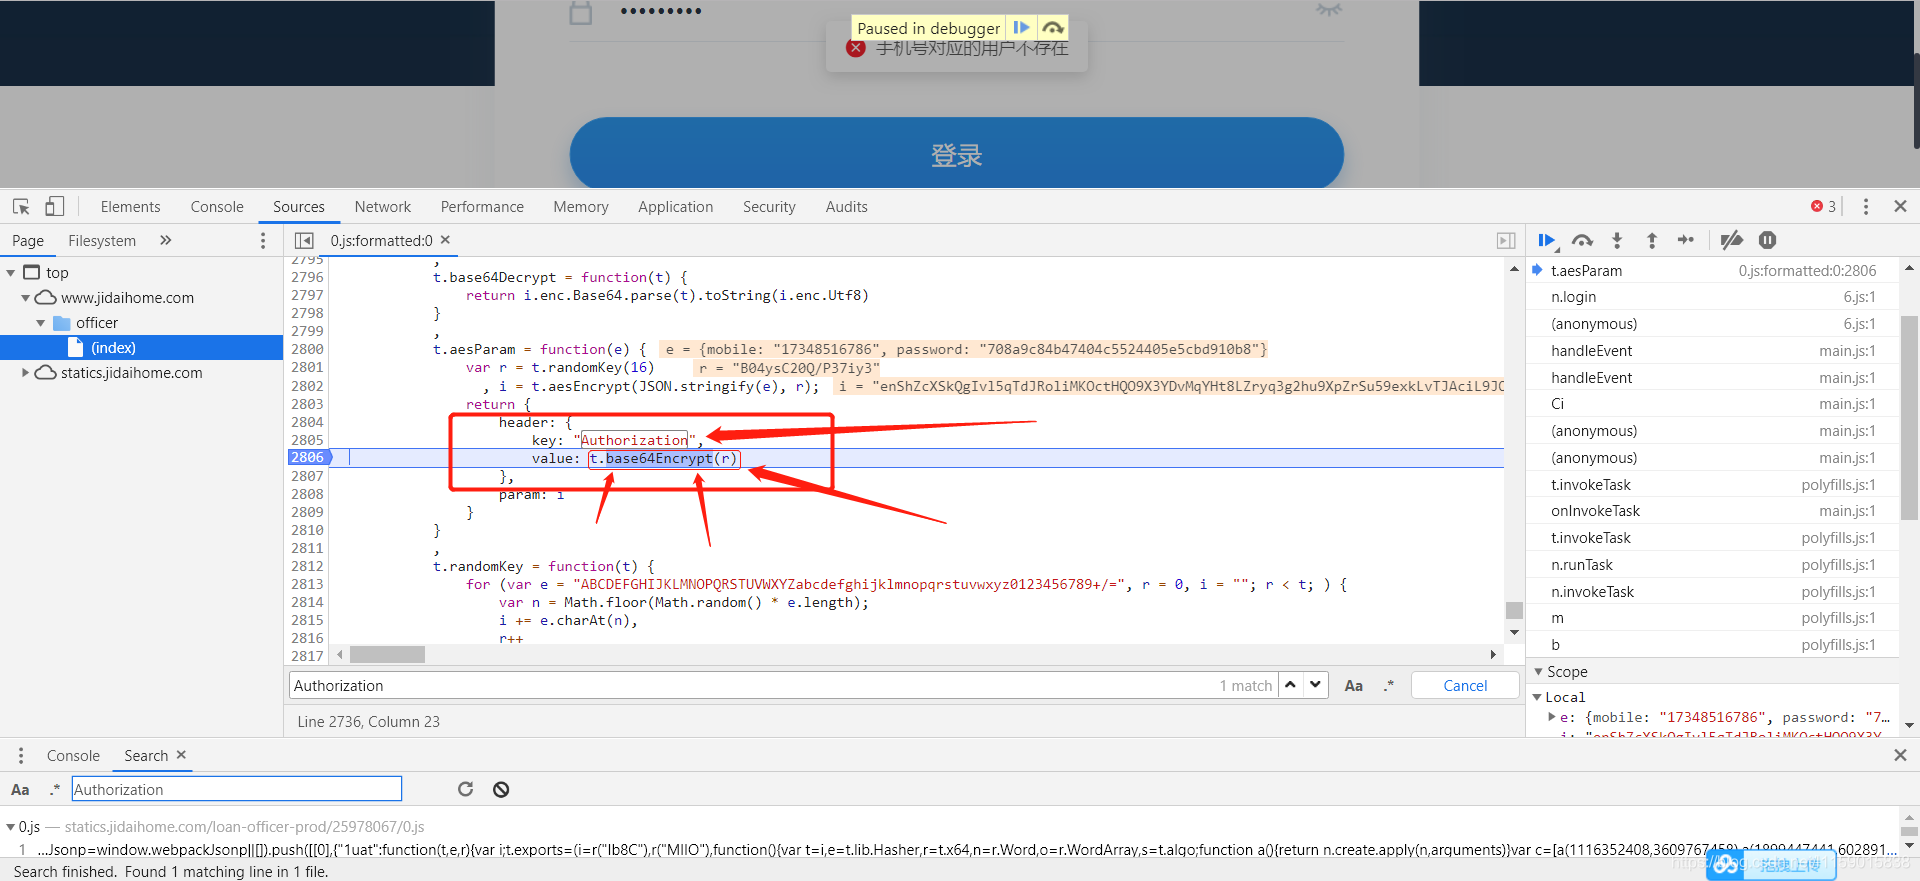Toggle match case in Search drawer
The width and height of the screenshot is (1920, 881).
point(20,789)
